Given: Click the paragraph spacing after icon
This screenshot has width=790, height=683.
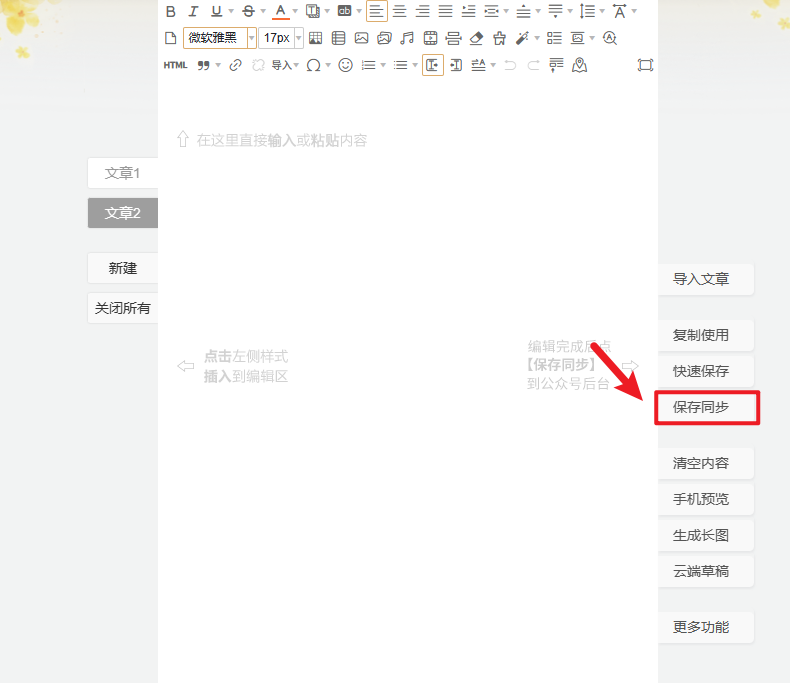Looking at the screenshot, I should point(555,11).
